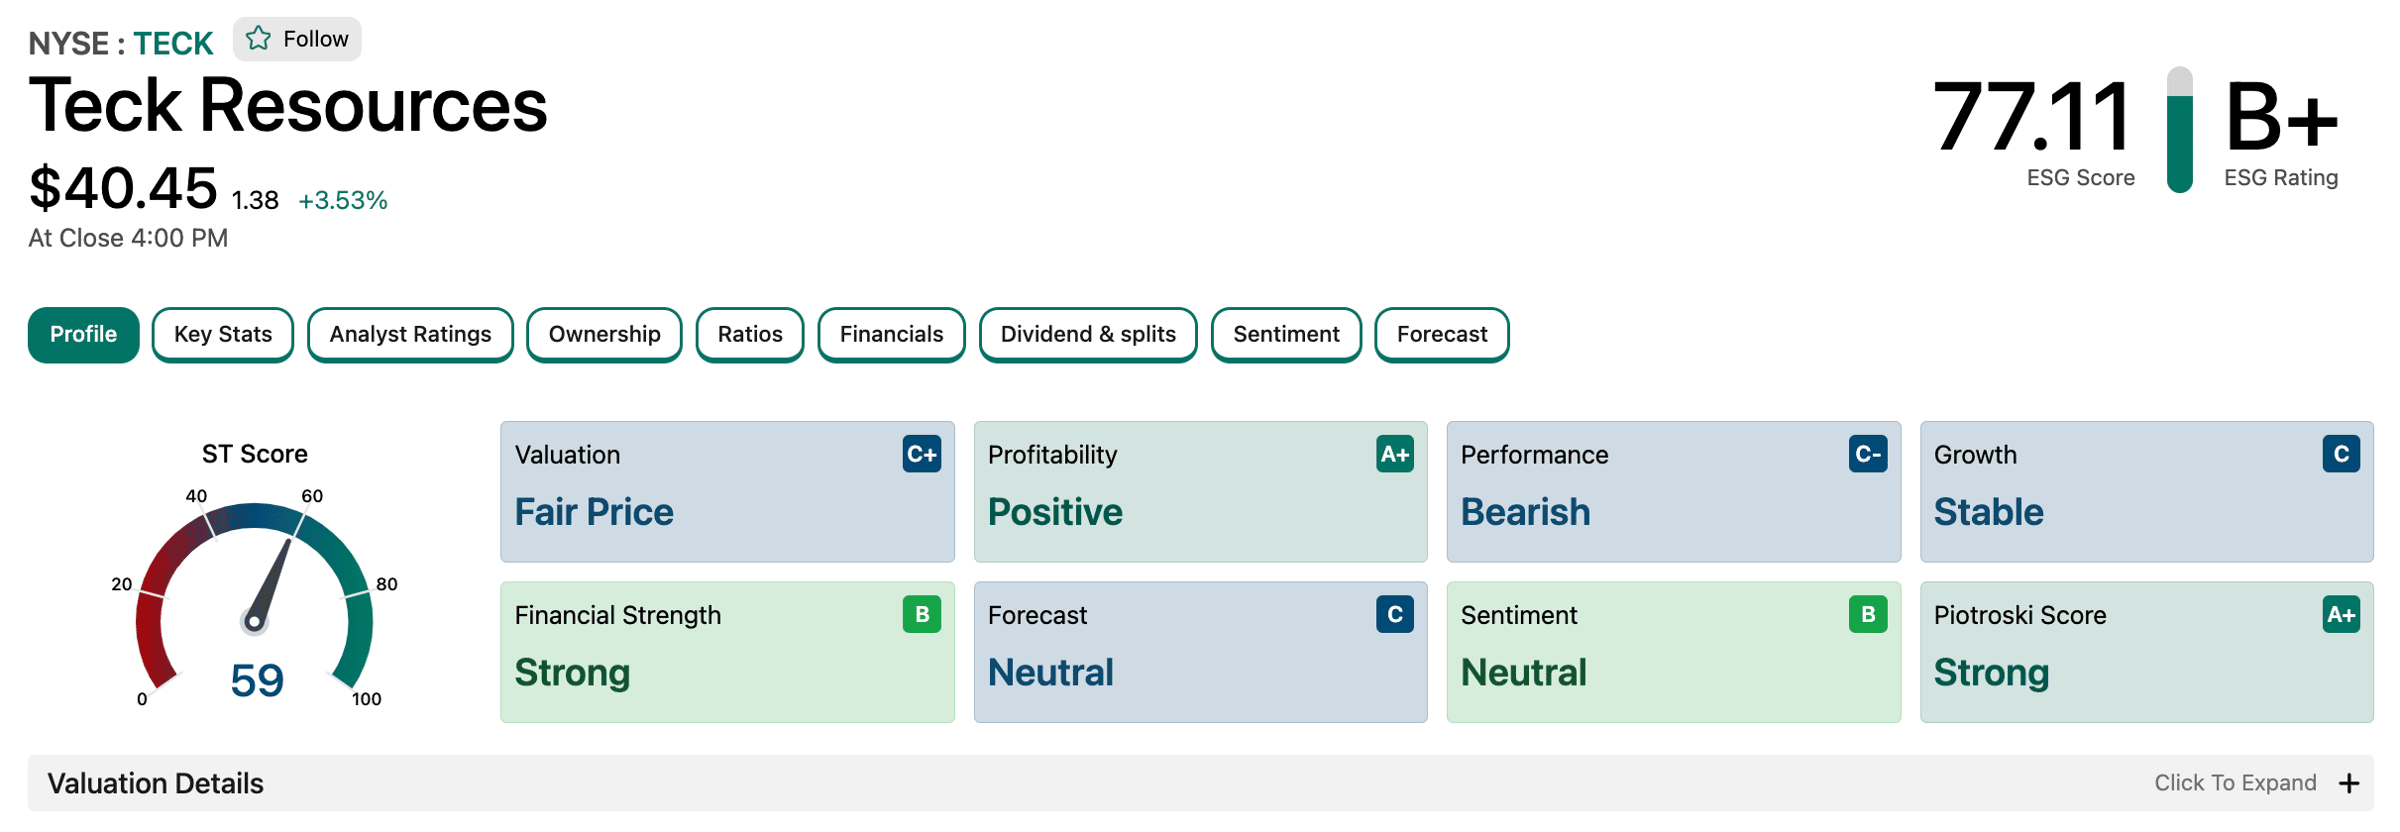
Task: Follow the TECK stock
Action: (x=297, y=39)
